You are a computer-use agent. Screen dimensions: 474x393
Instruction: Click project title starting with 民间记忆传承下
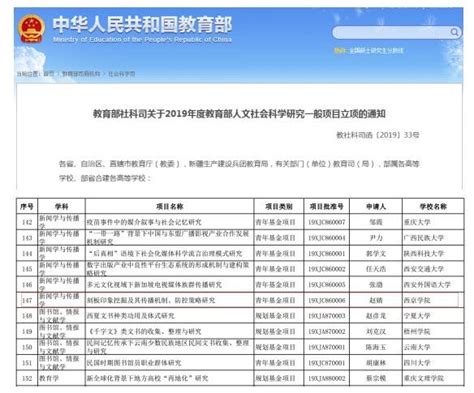point(168,347)
